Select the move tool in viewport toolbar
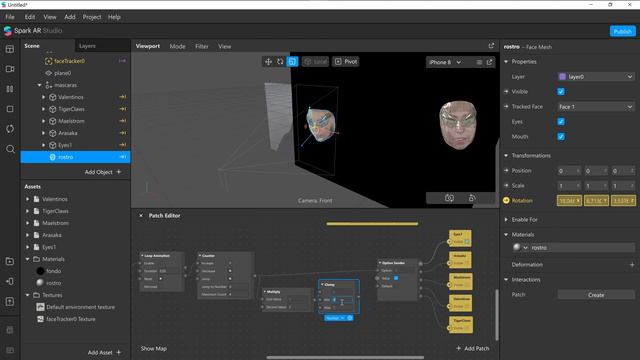The image size is (640, 360). [268, 62]
